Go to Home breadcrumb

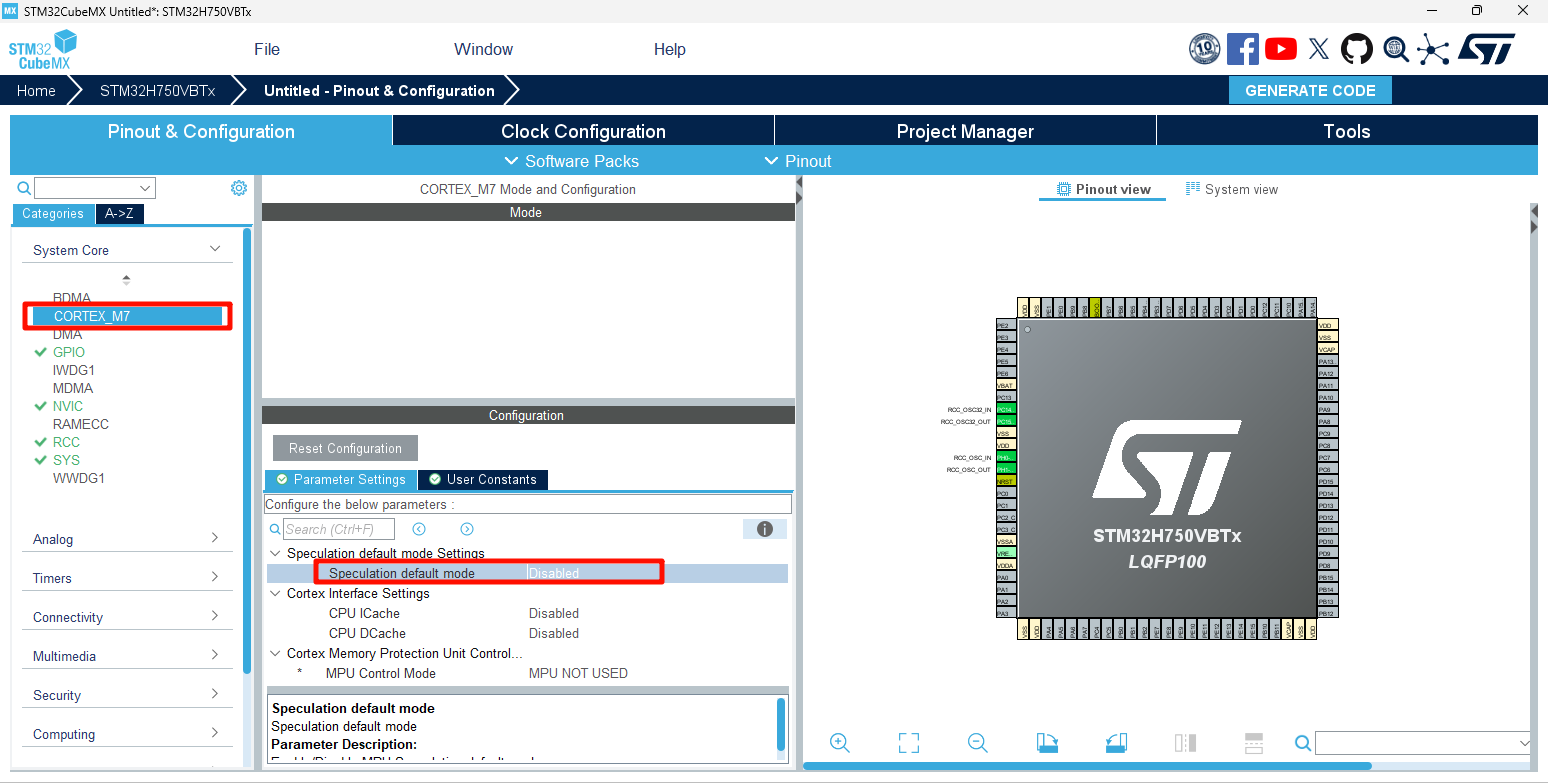point(36,90)
